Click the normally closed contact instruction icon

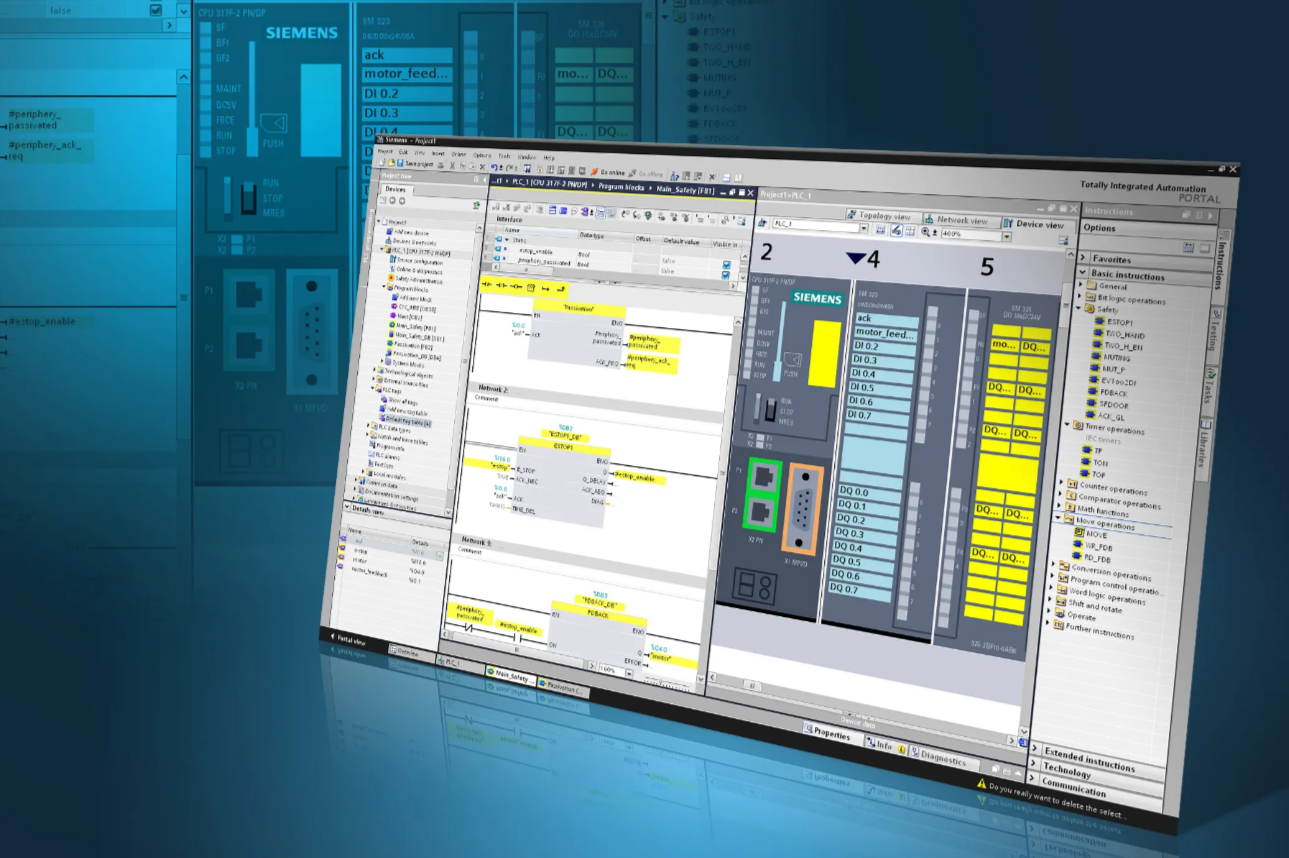tap(501, 285)
